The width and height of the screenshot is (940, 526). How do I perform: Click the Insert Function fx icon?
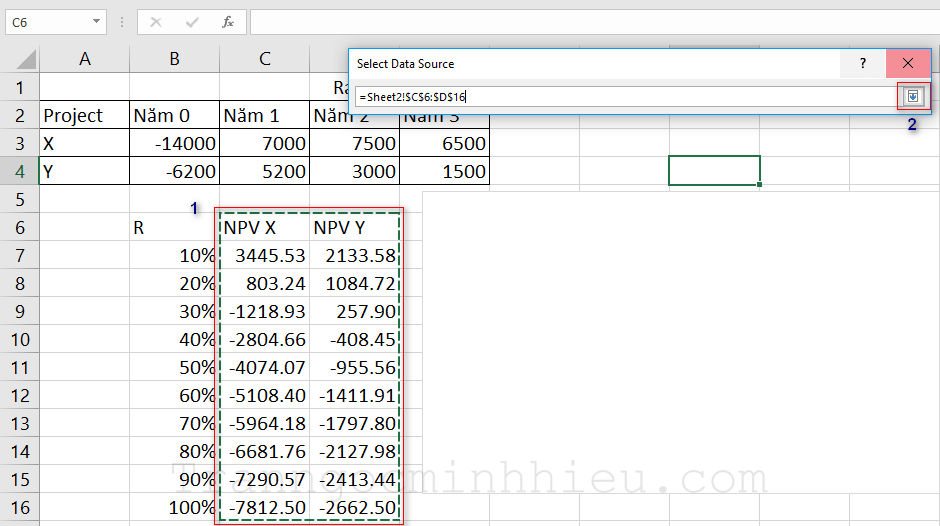tap(228, 21)
